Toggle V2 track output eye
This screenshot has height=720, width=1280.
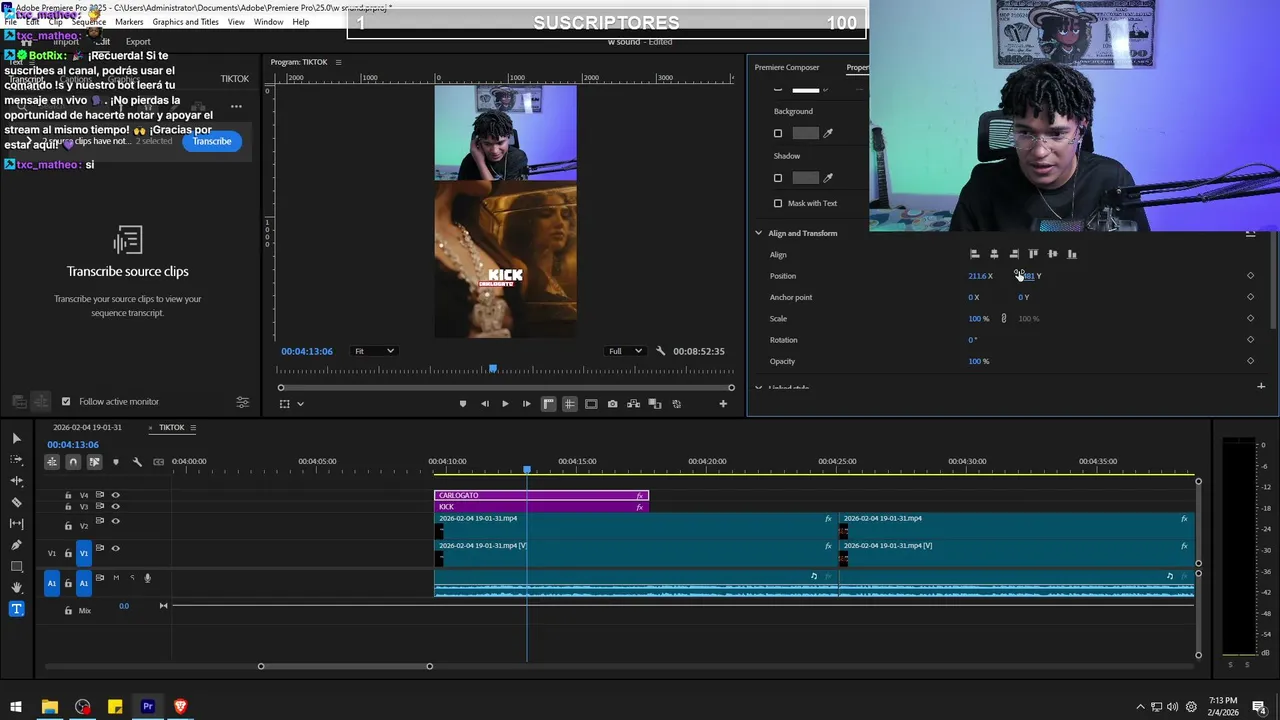point(115,522)
